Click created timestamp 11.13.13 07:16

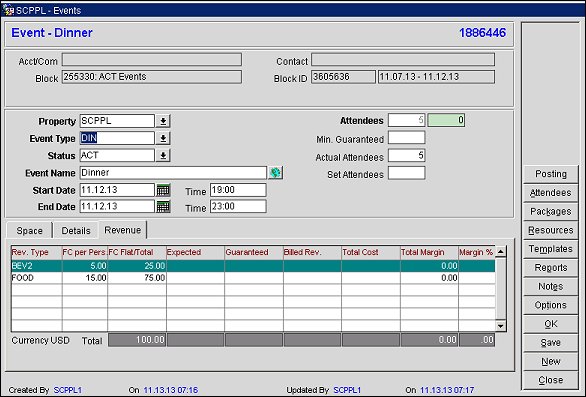pos(171,390)
